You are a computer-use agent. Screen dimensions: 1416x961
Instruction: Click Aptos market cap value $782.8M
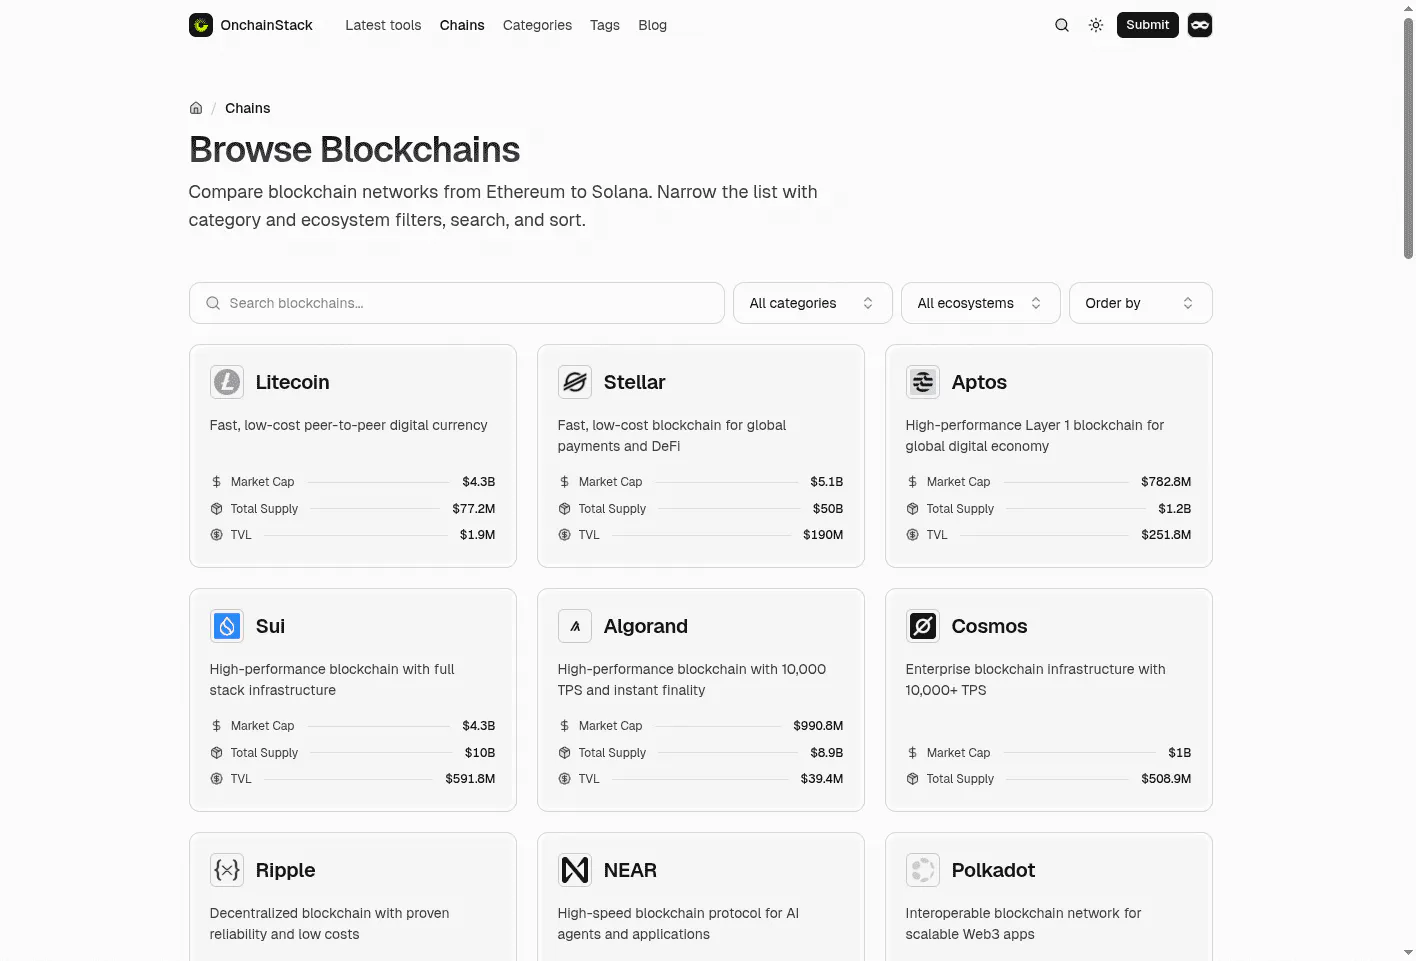click(x=1166, y=482)
